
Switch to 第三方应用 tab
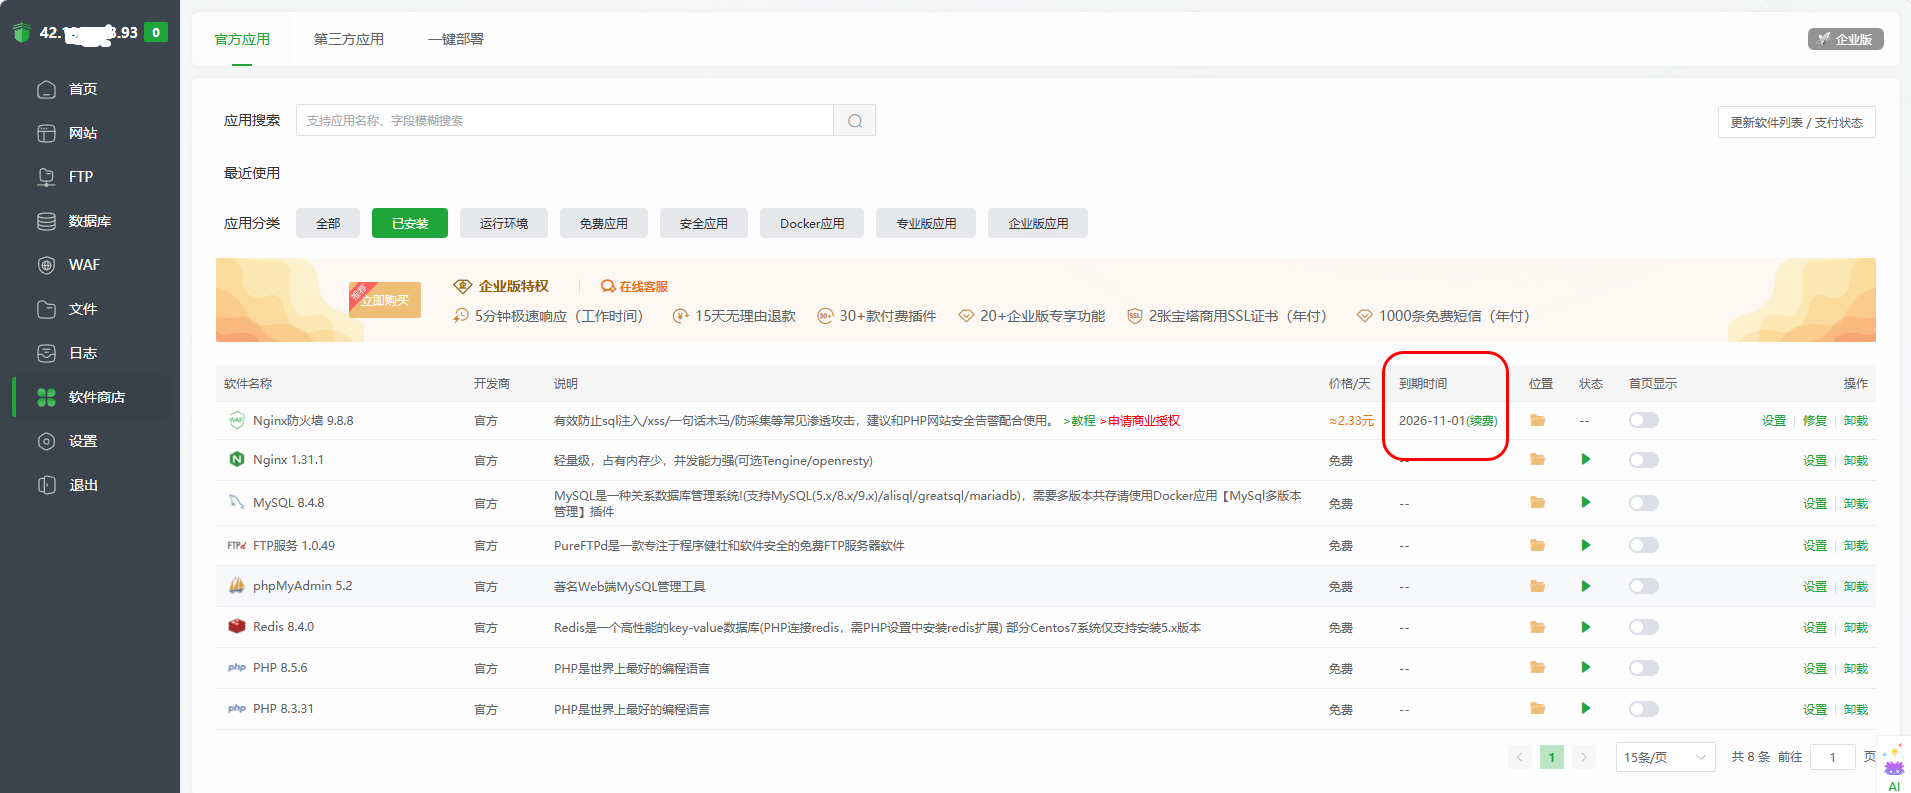click(x=349, y=39)
